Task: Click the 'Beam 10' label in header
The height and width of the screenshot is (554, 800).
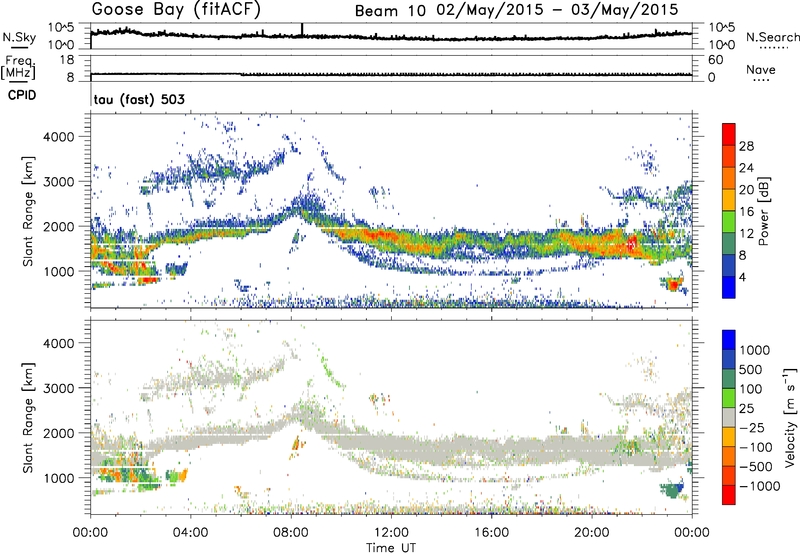Action: point(390,11)
